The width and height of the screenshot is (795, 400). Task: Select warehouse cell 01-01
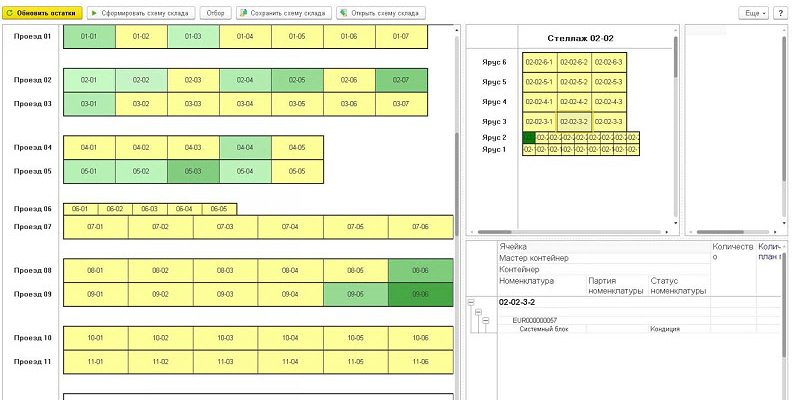click(89, 37)
